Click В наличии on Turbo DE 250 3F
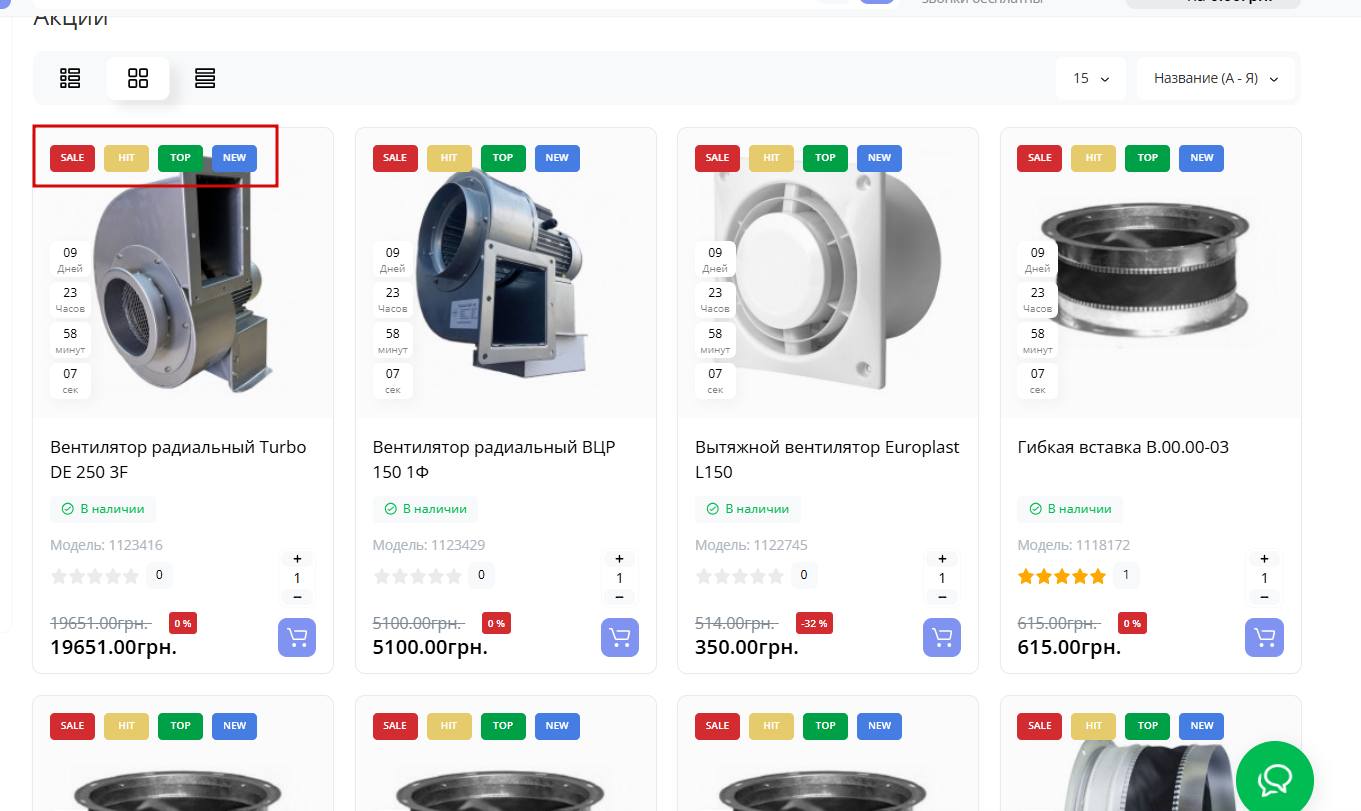 point(103,509)
